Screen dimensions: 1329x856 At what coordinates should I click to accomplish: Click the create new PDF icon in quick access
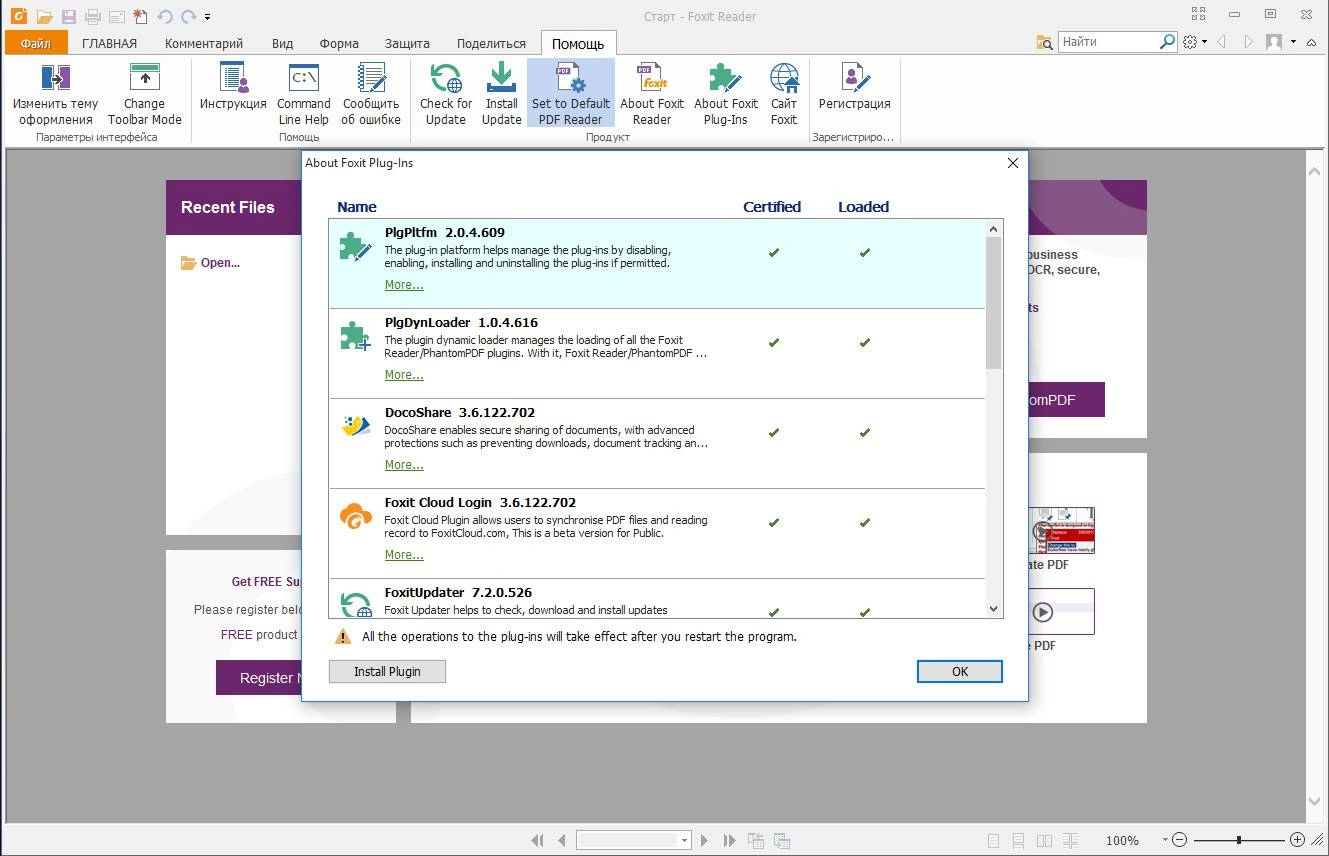(x=141, y=17)
